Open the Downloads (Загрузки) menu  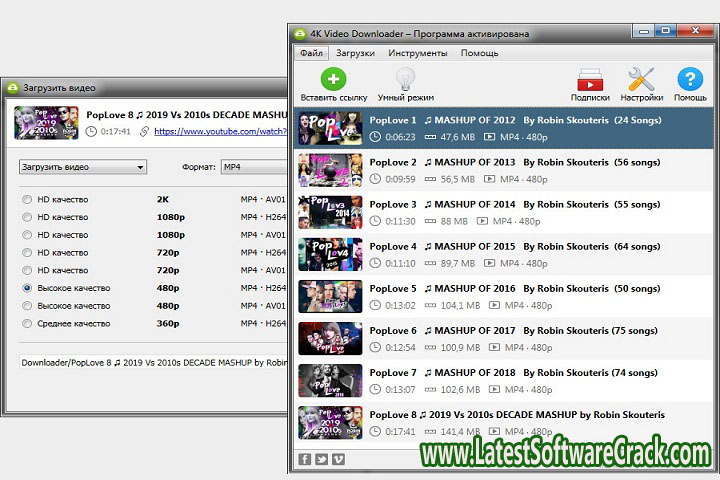(x=355, y=53)
